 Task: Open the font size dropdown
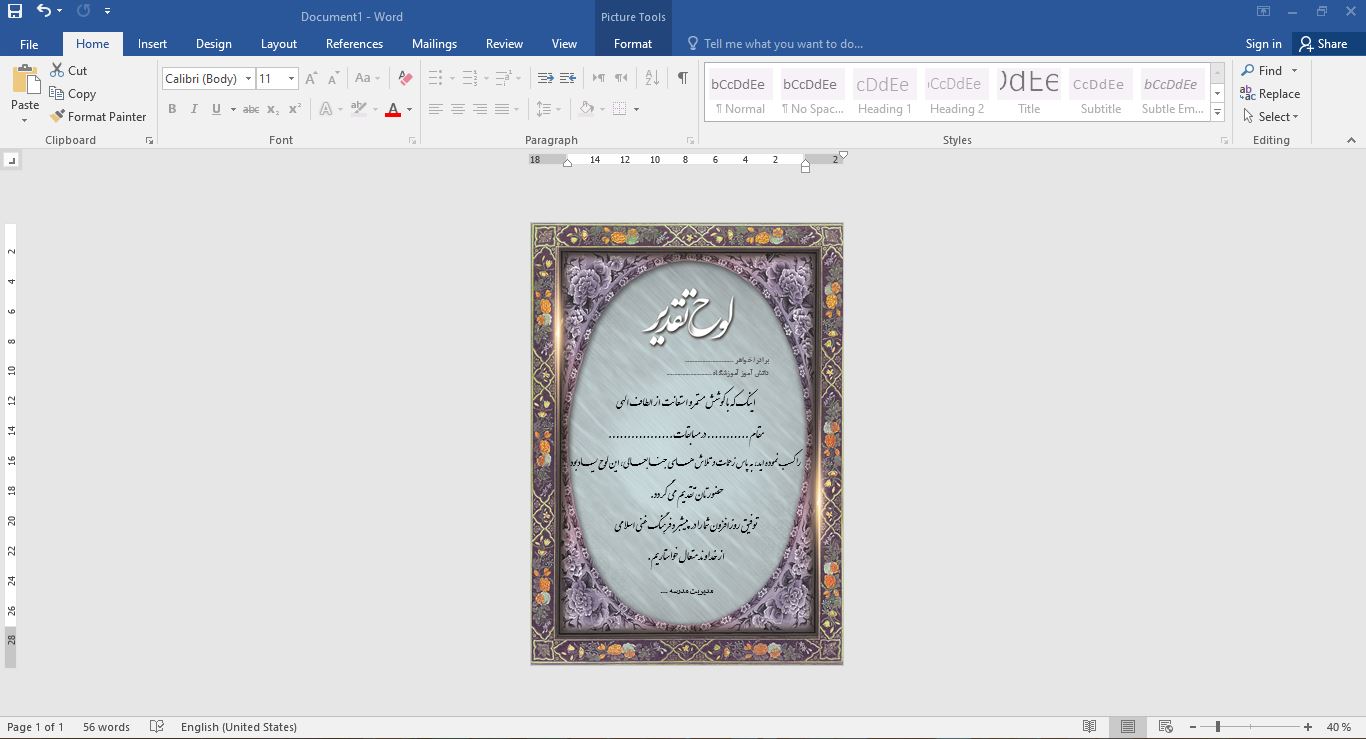coord(291,79)
